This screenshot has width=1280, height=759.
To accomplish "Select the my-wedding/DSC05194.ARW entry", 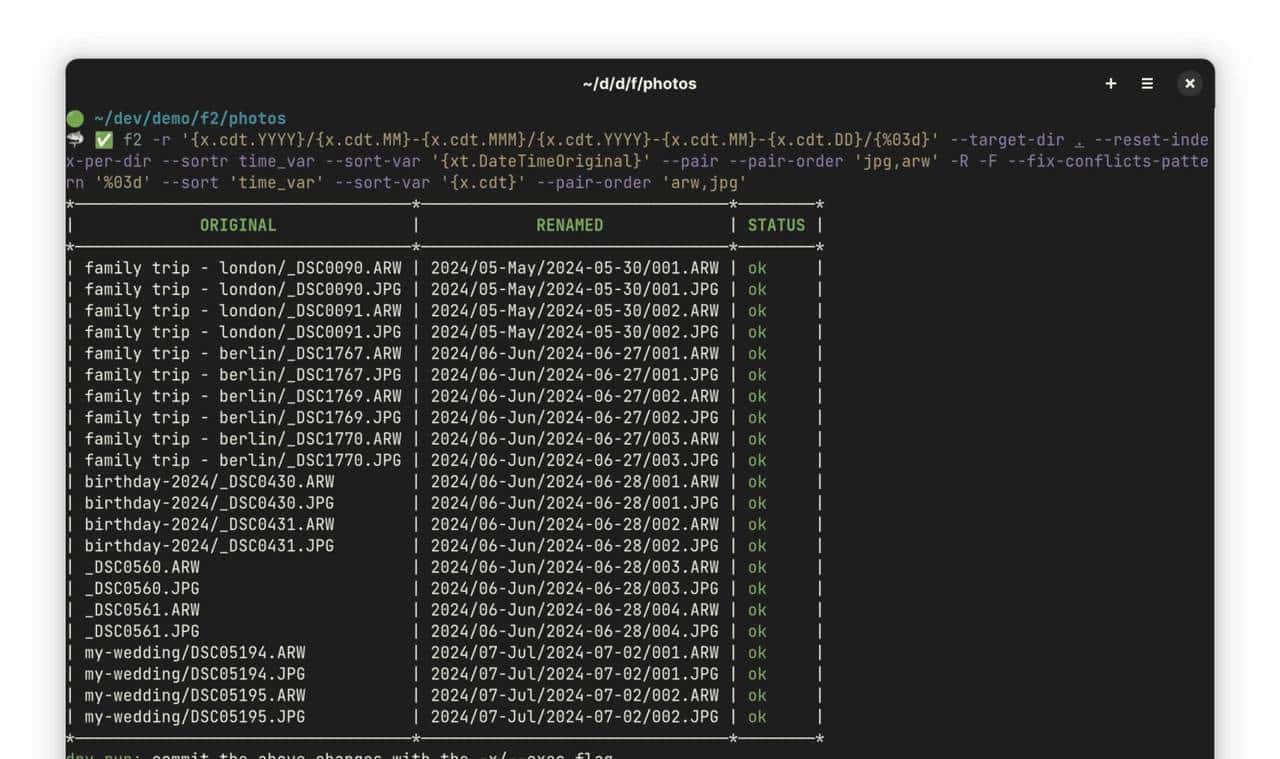I will point(195,653).
